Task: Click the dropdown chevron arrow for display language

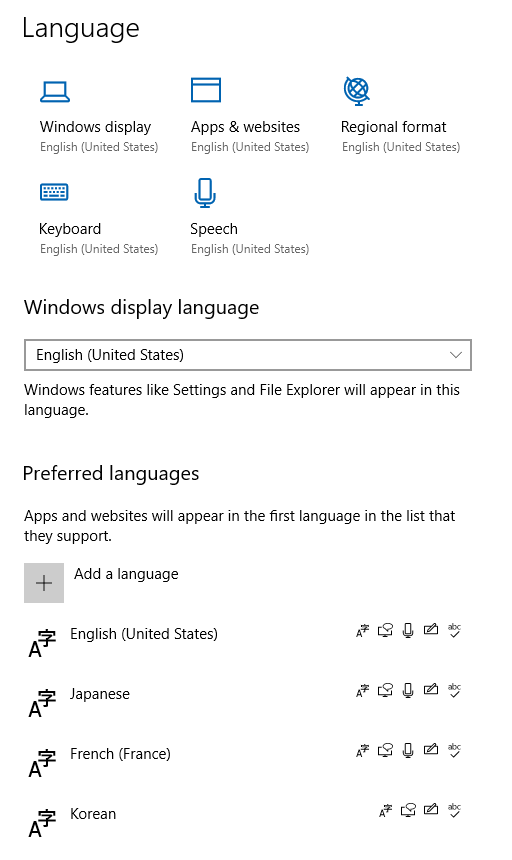Action: [456, 355]
